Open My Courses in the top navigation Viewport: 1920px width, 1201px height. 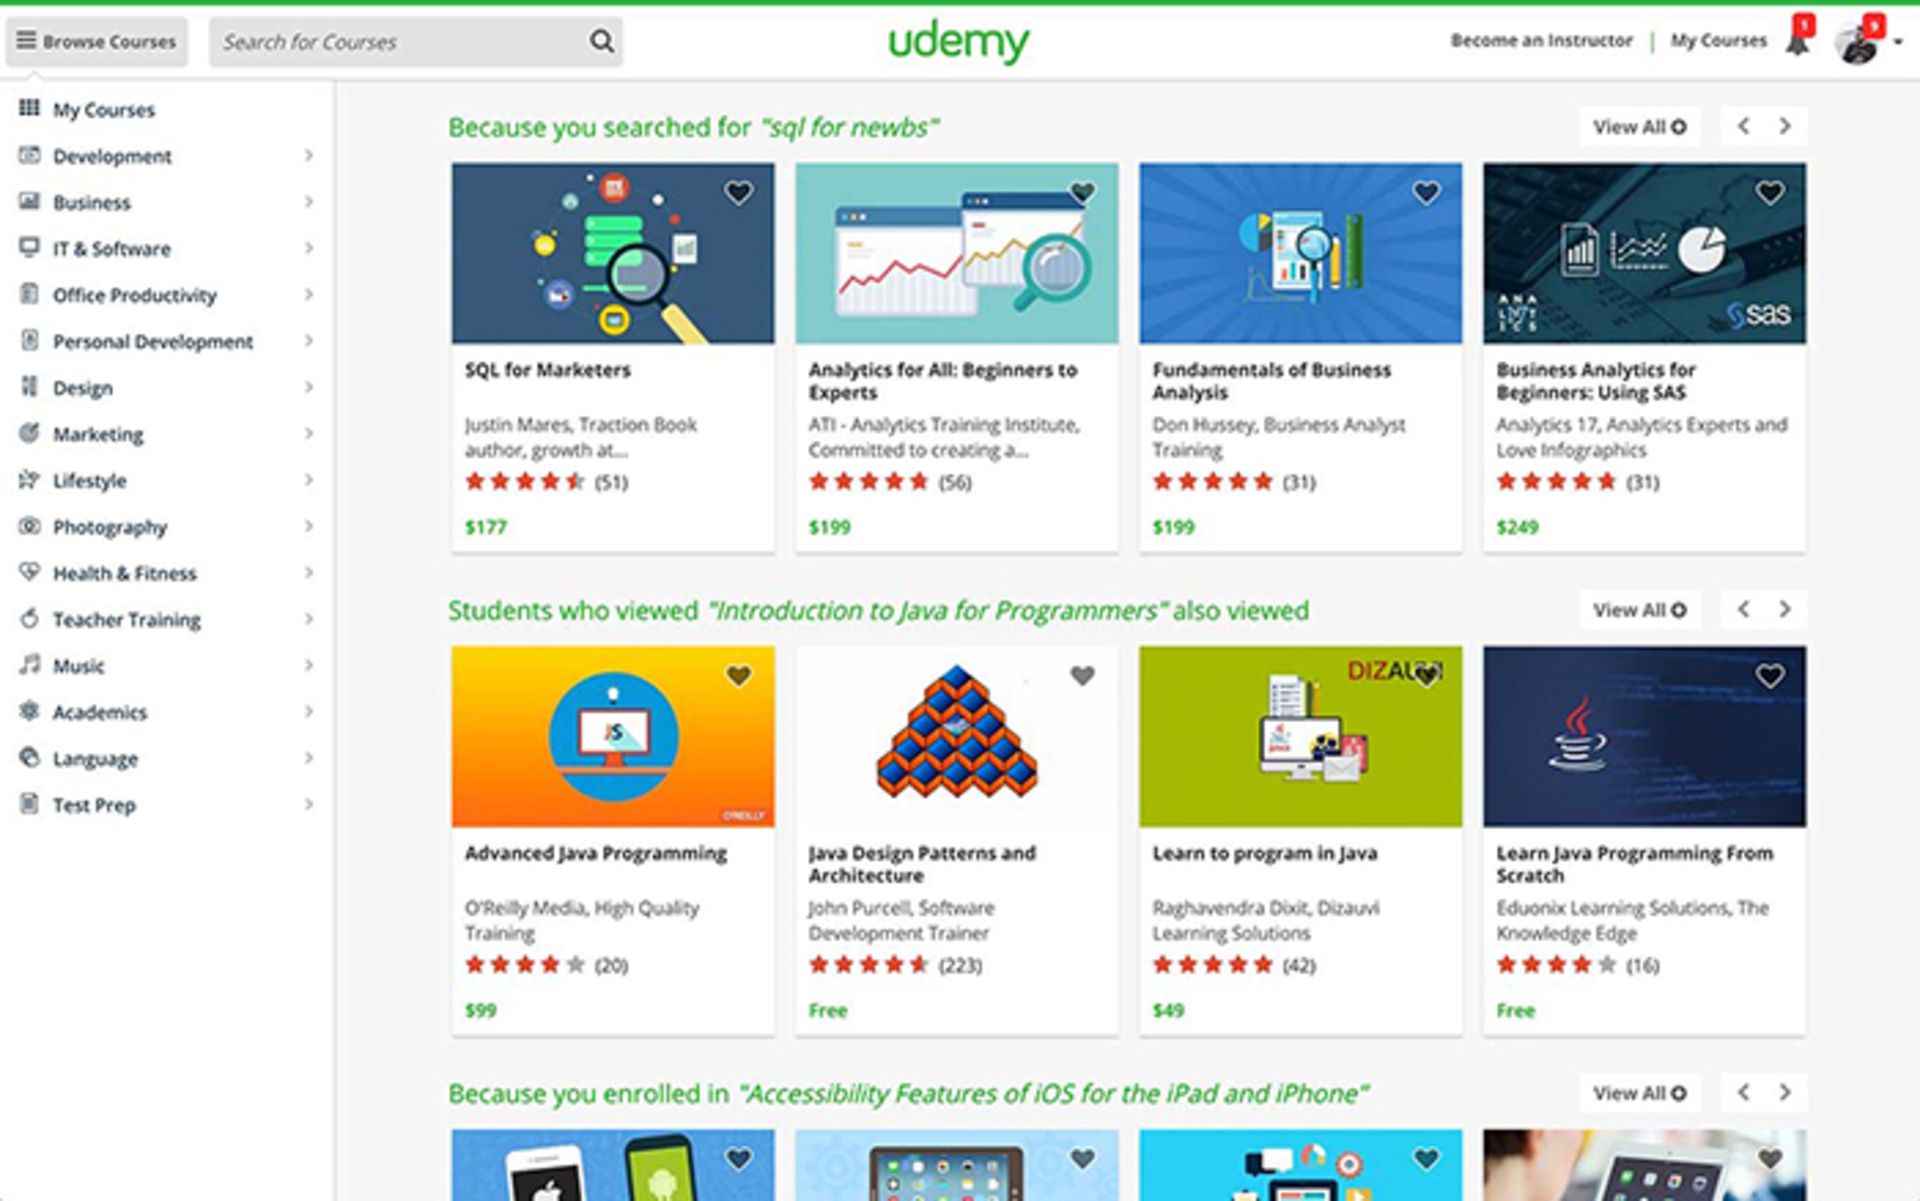pos(1718,40)
